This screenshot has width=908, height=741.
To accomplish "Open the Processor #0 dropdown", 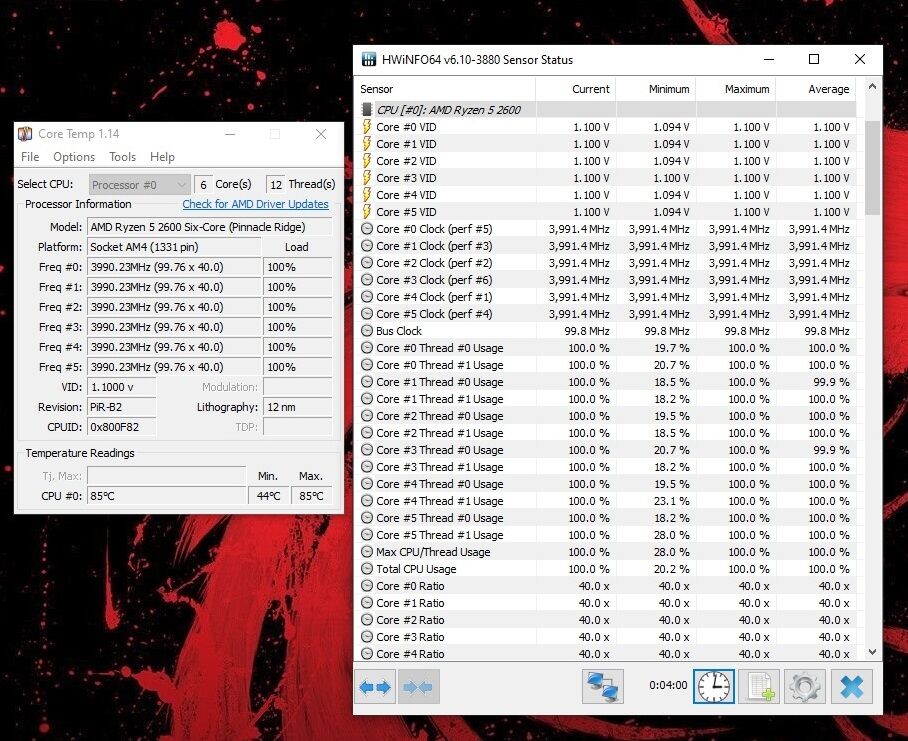I will point(140,185).
